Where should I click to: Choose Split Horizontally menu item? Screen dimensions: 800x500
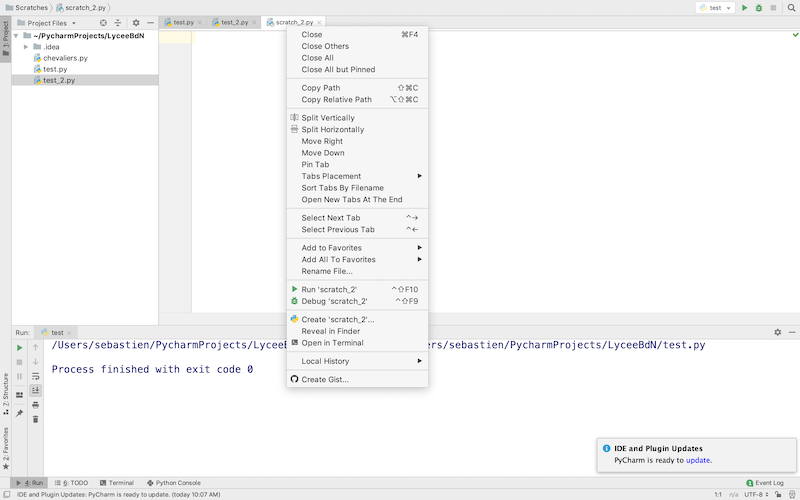pos(357,129)
